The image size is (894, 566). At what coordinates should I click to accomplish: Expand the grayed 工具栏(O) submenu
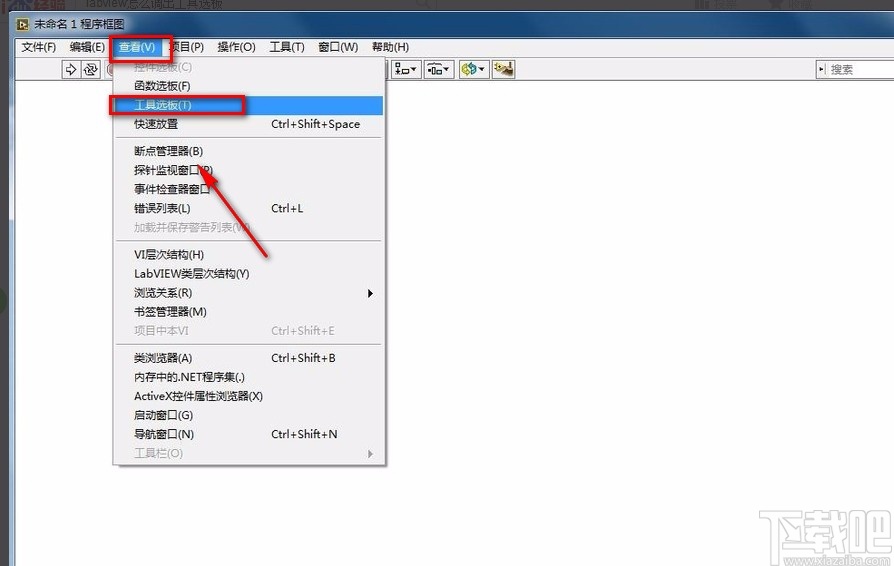(249, 454)
